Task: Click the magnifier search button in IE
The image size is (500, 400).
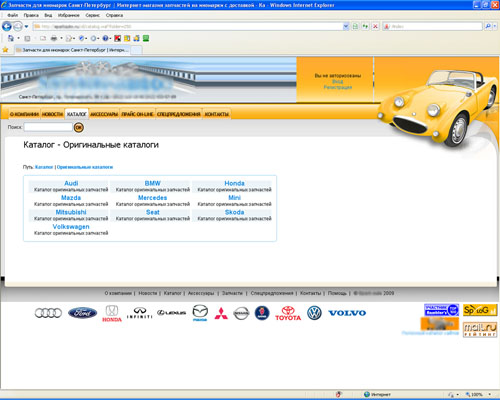Action: [x=488, y=26]
